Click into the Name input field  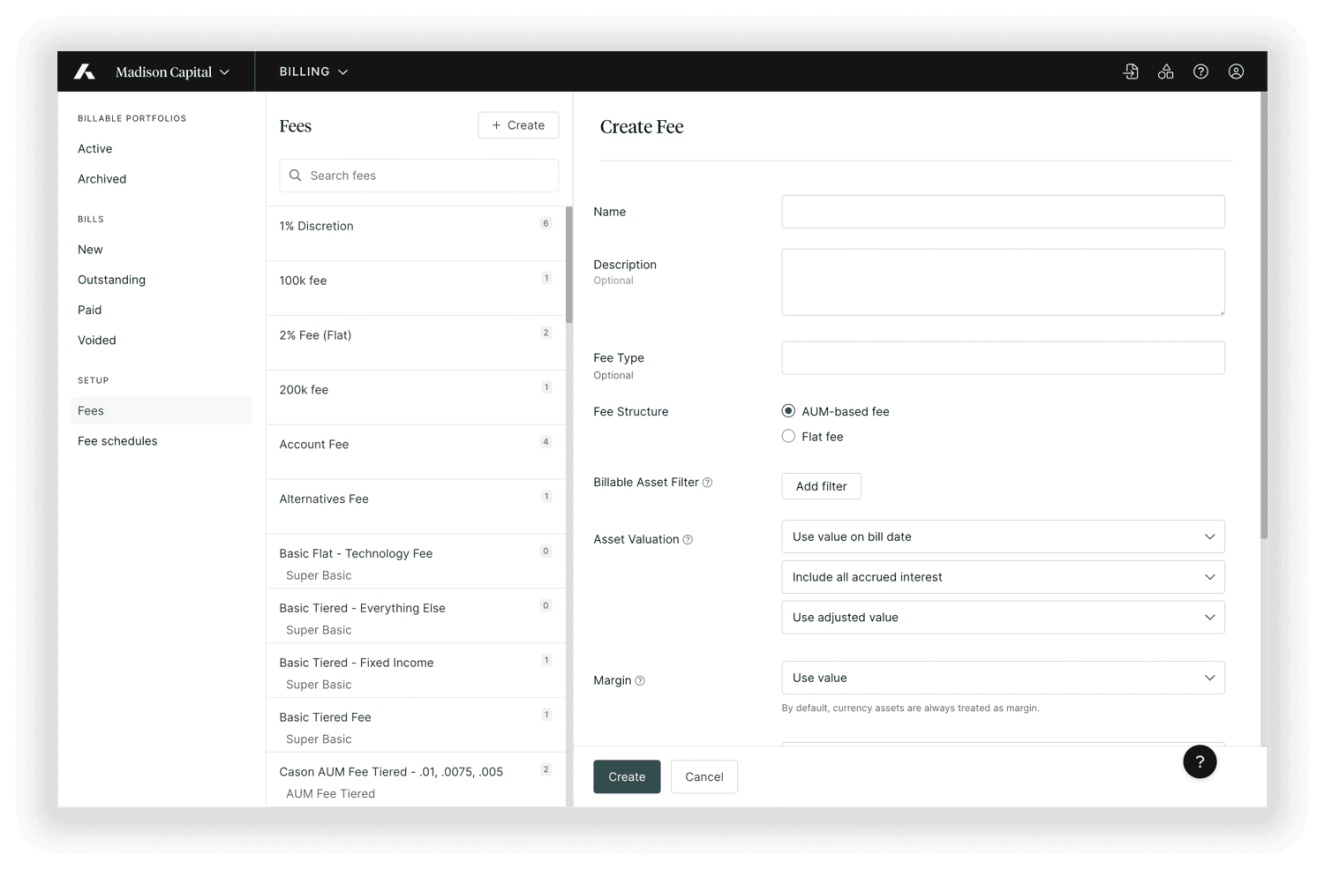tap(1002, 212)
